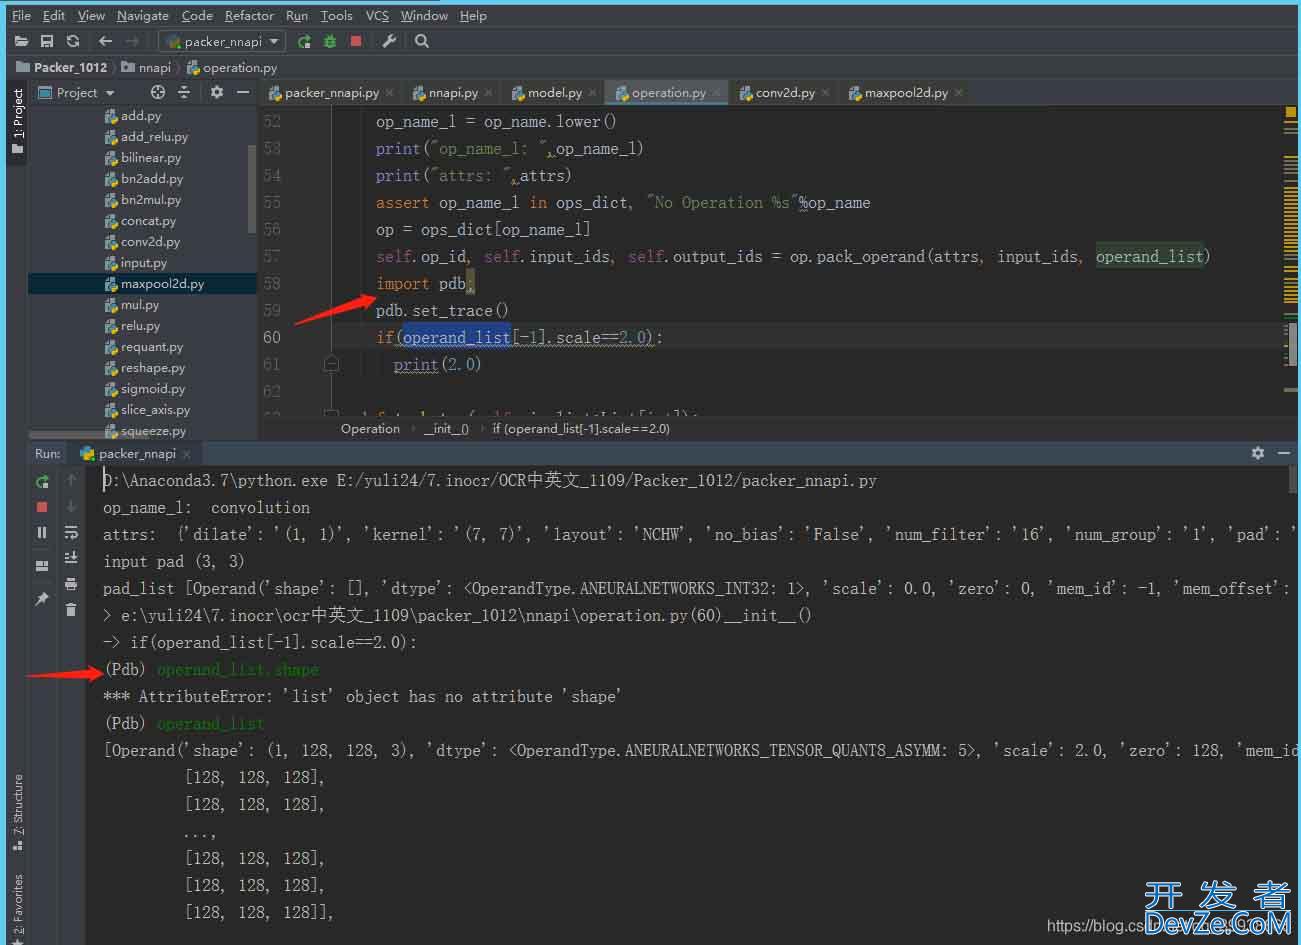The height and width of the screenshot is (945, 1301).
Task: Select bilinear.py in the project tree
Action: [x=151, y=158]
